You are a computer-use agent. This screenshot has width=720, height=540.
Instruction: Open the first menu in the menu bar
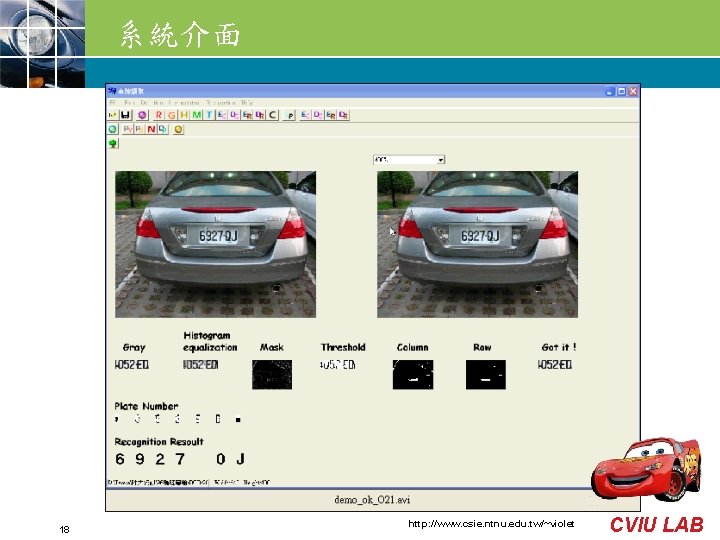pos(112,102)
